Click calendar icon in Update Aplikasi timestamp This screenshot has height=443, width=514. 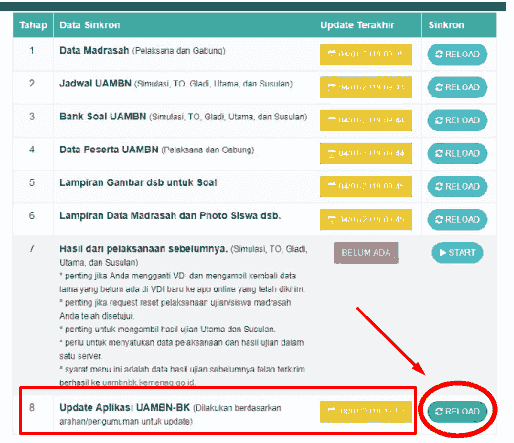(332, 410)
